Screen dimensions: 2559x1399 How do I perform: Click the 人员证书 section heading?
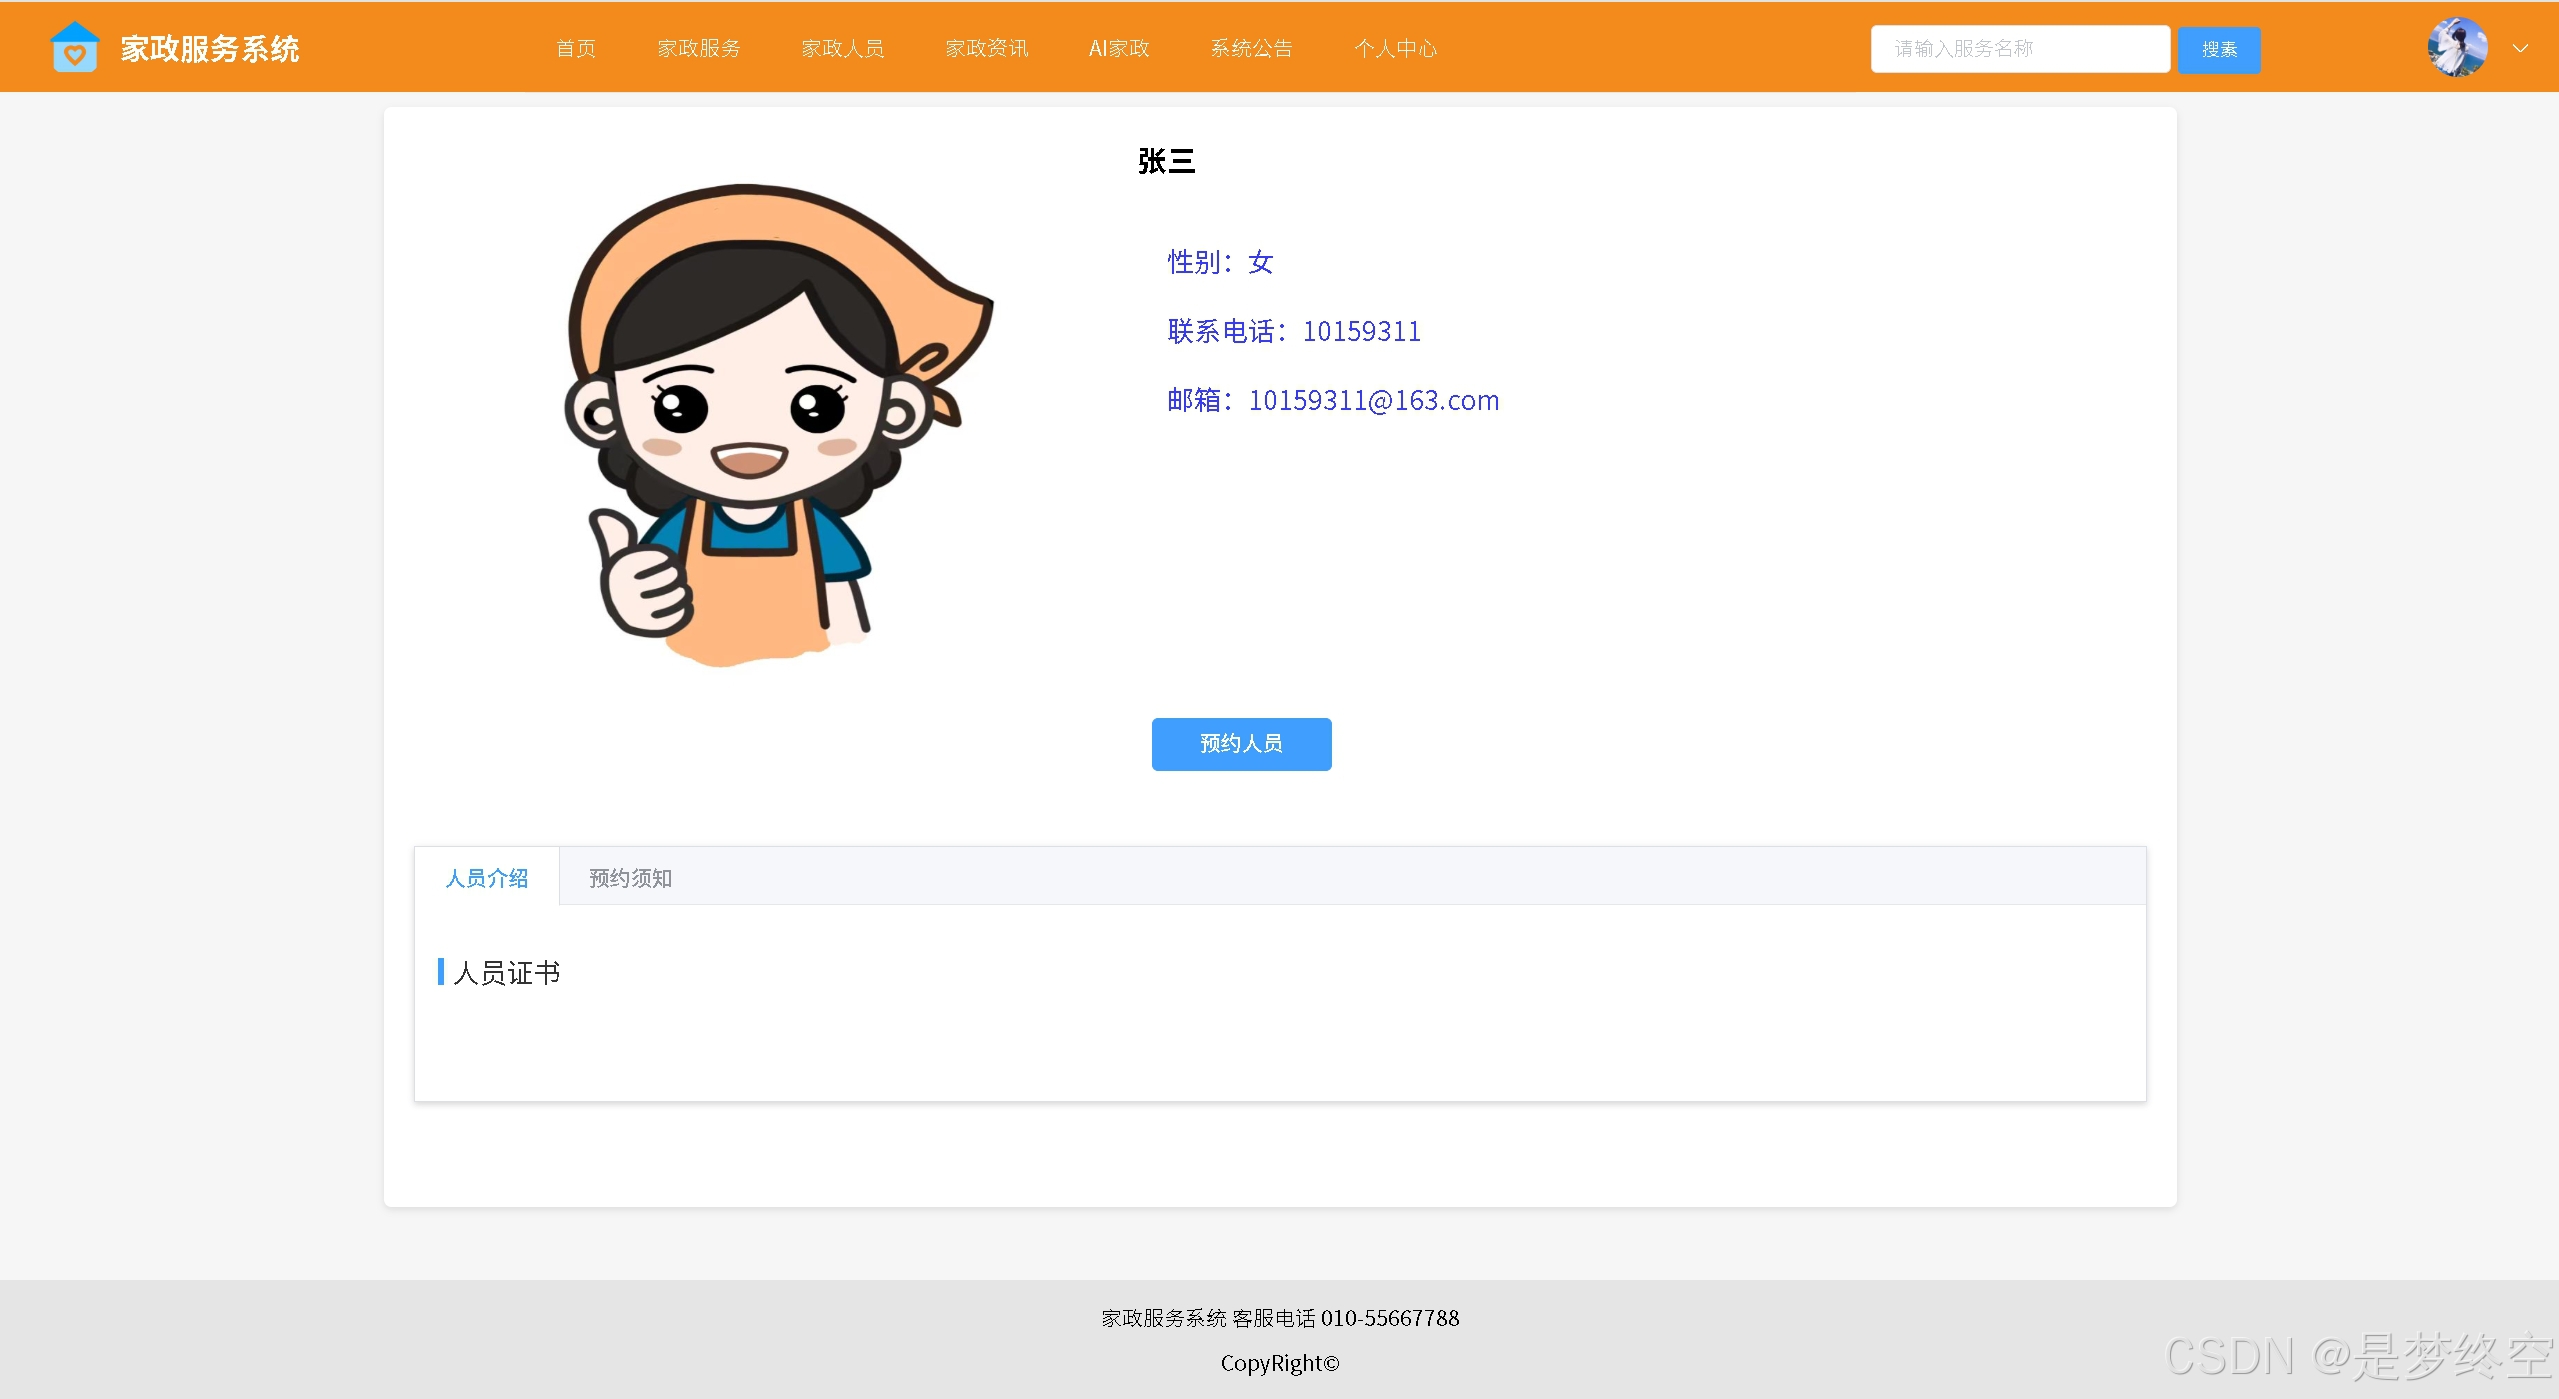(506, 972)
